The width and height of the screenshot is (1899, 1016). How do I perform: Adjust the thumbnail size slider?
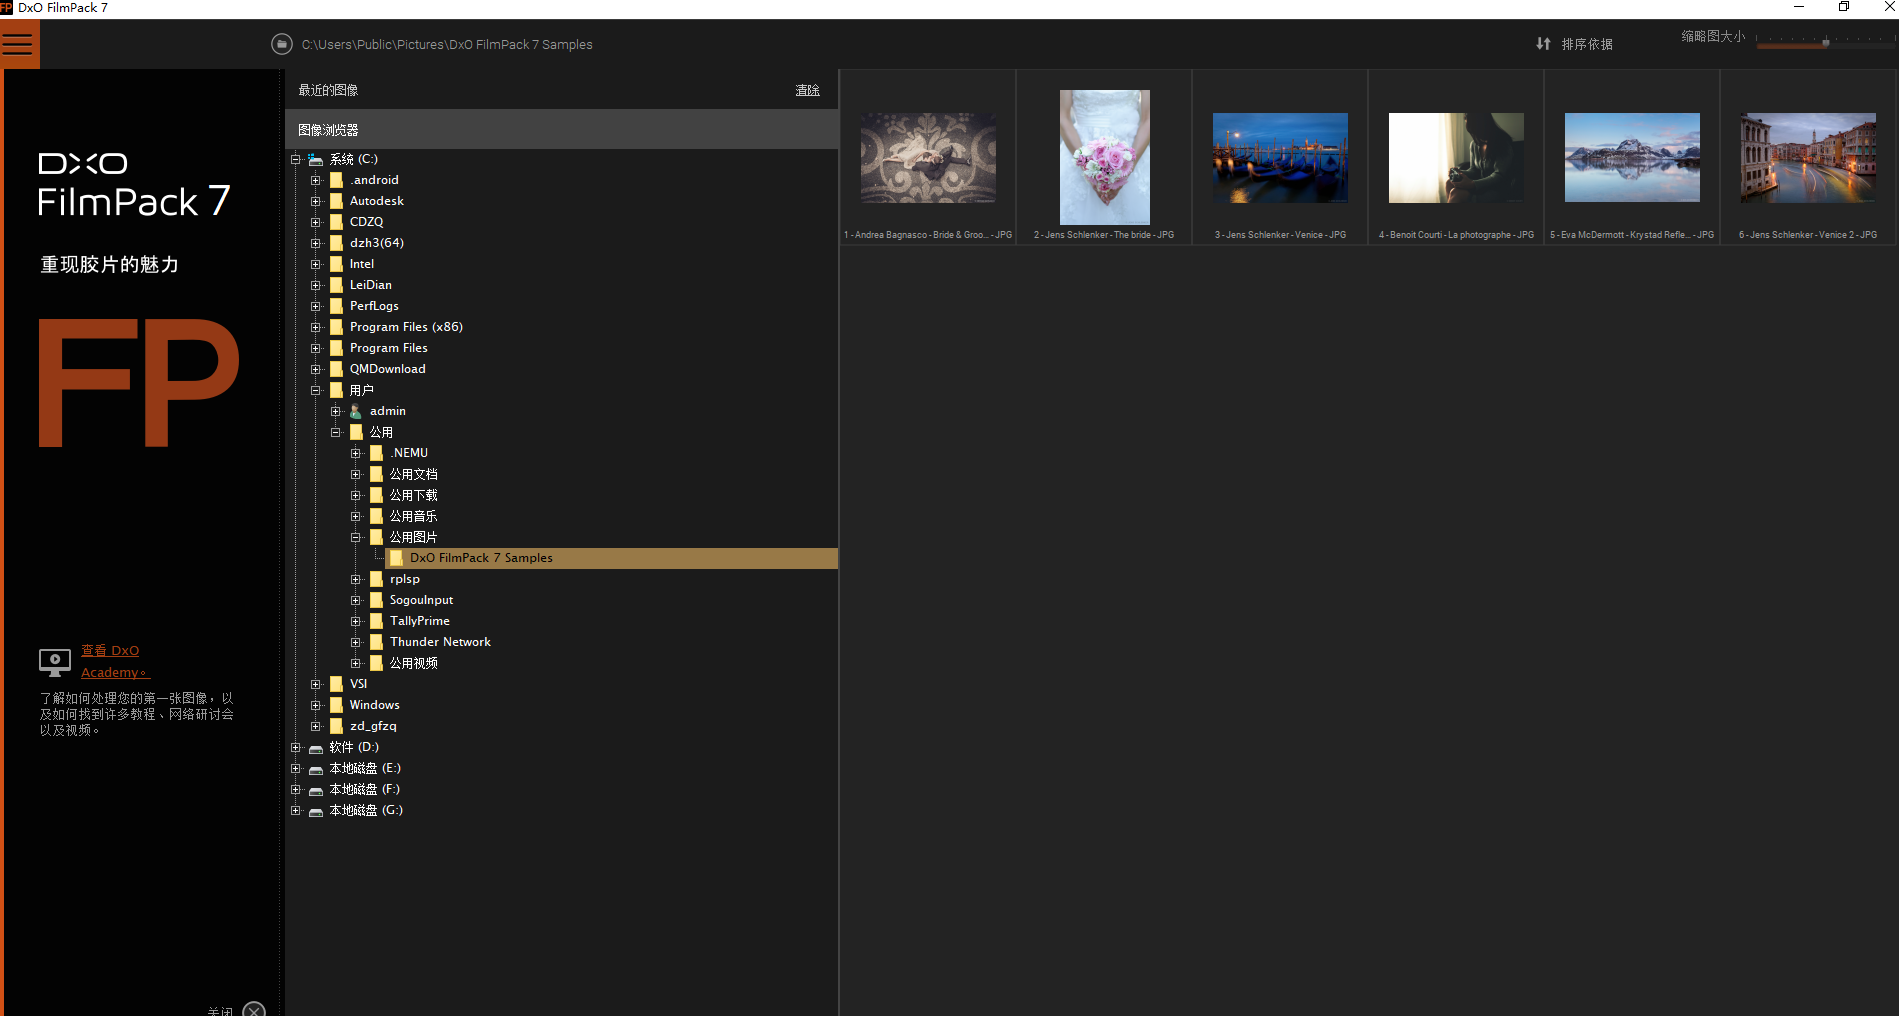(x=1825, y=42)
